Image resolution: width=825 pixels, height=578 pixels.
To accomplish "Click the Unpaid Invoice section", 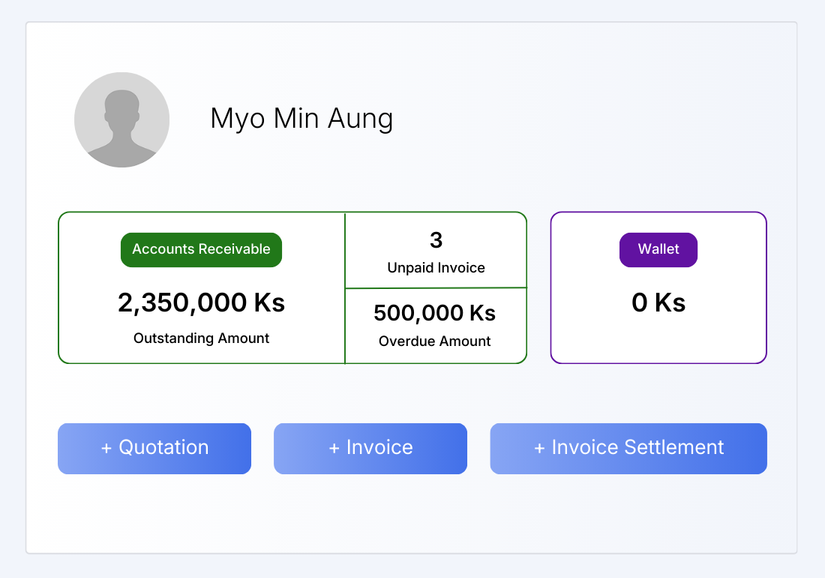I will tap(435, 249).
